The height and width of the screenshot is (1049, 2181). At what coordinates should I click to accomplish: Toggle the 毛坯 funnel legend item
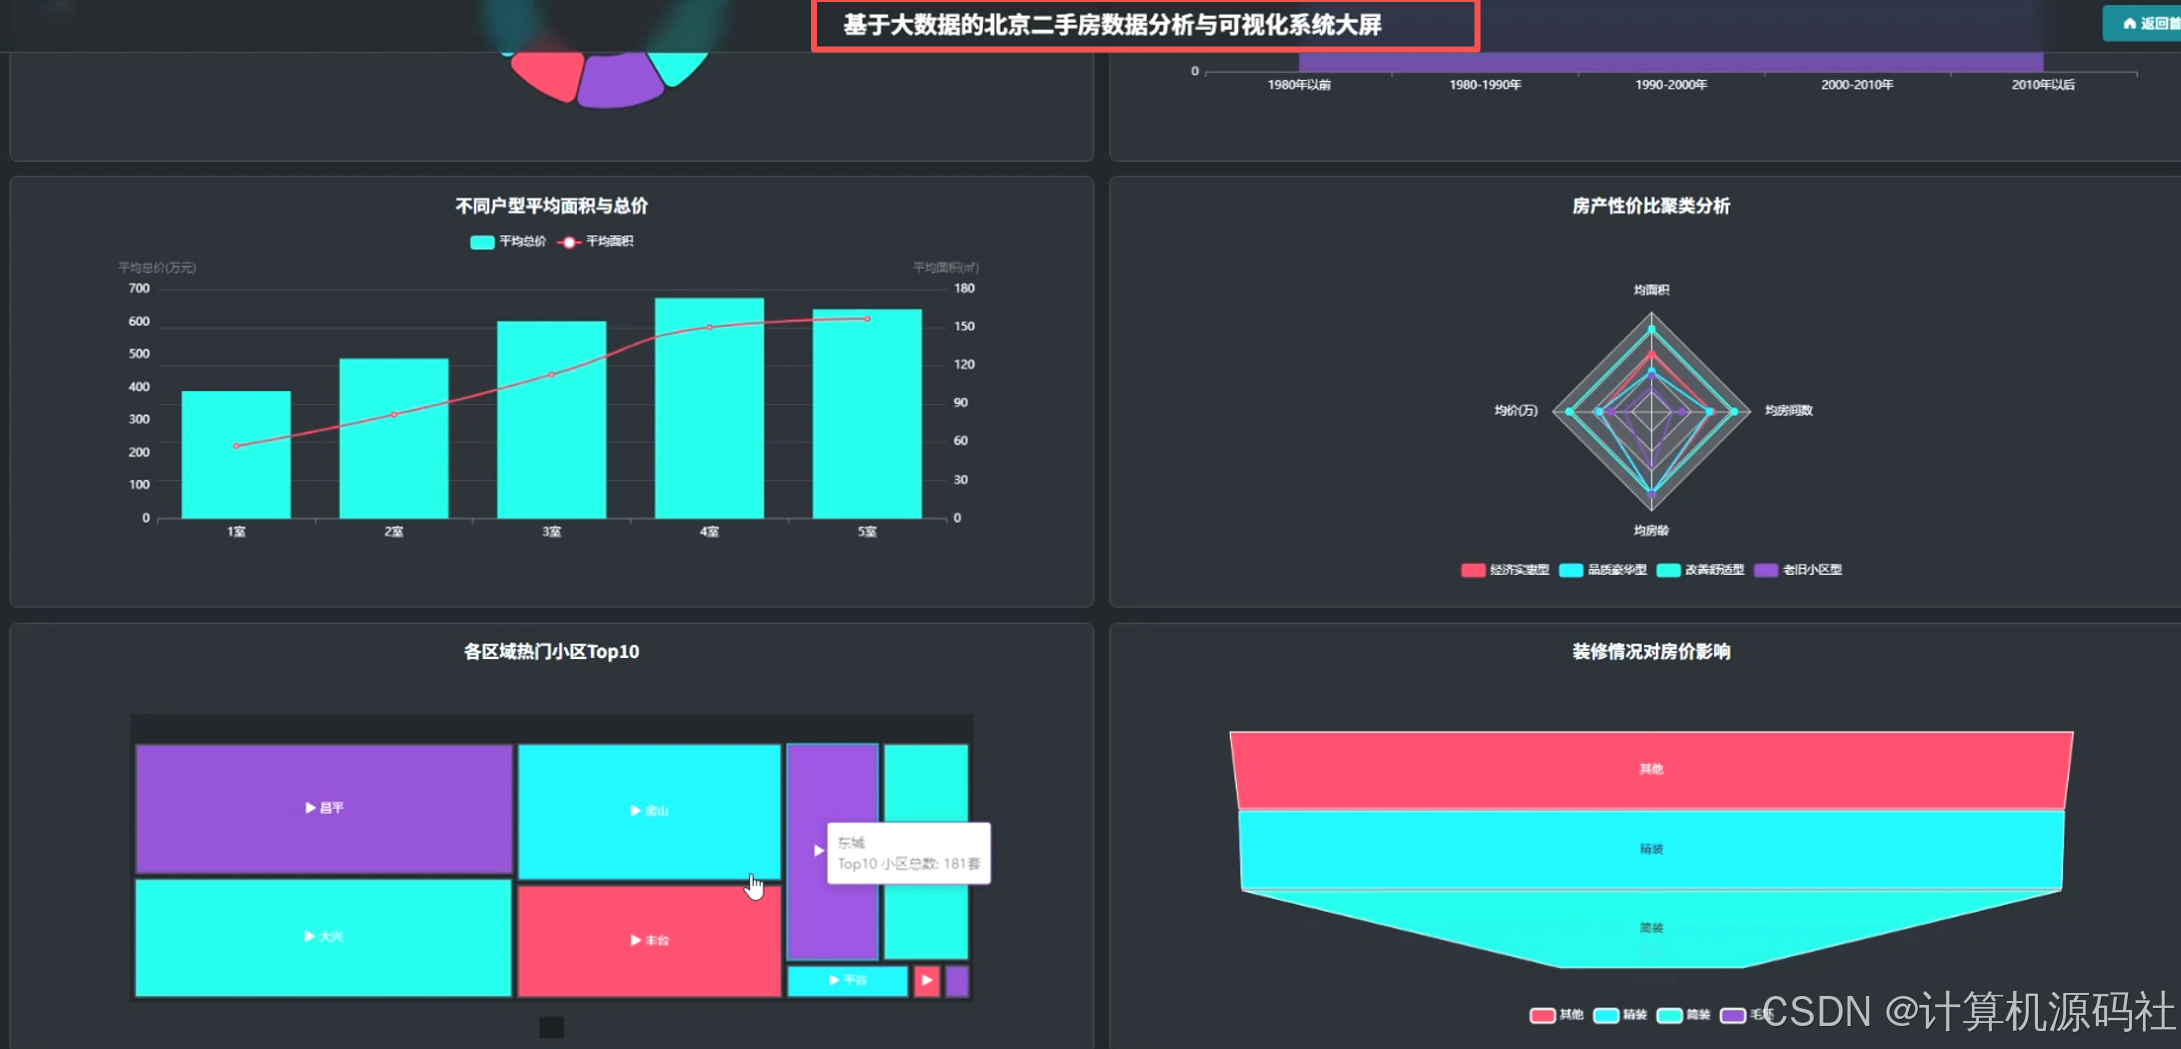tap(1746, 1015)
